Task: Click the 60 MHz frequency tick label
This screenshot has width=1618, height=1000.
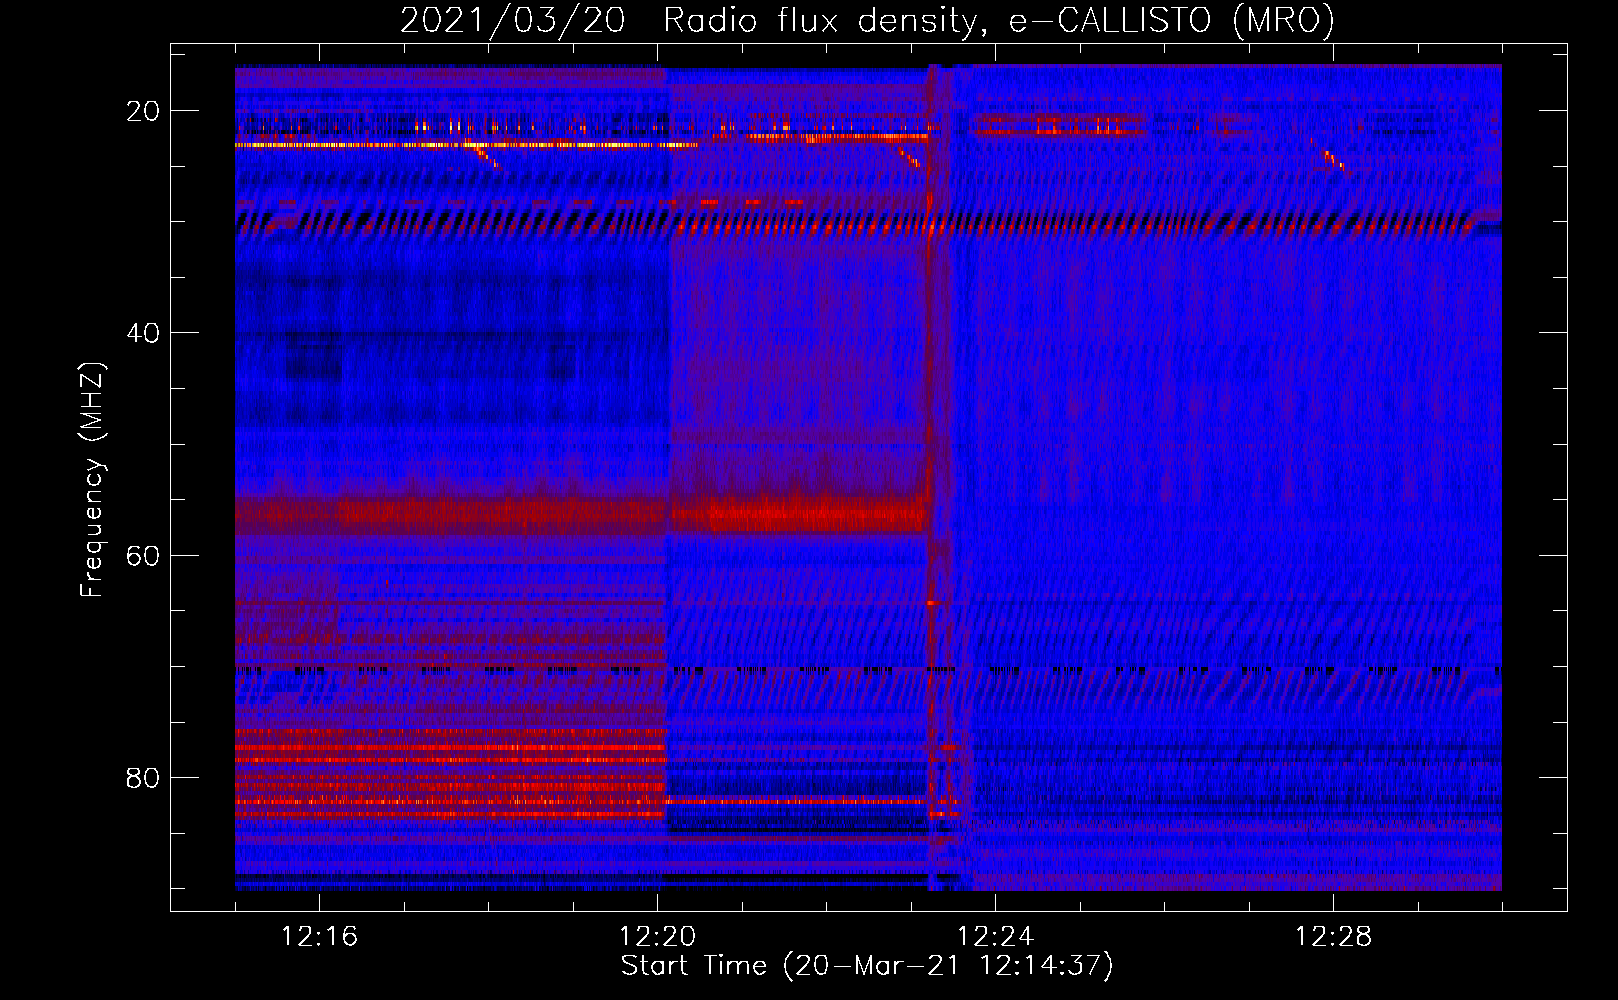Action: [x=143, y=555]
